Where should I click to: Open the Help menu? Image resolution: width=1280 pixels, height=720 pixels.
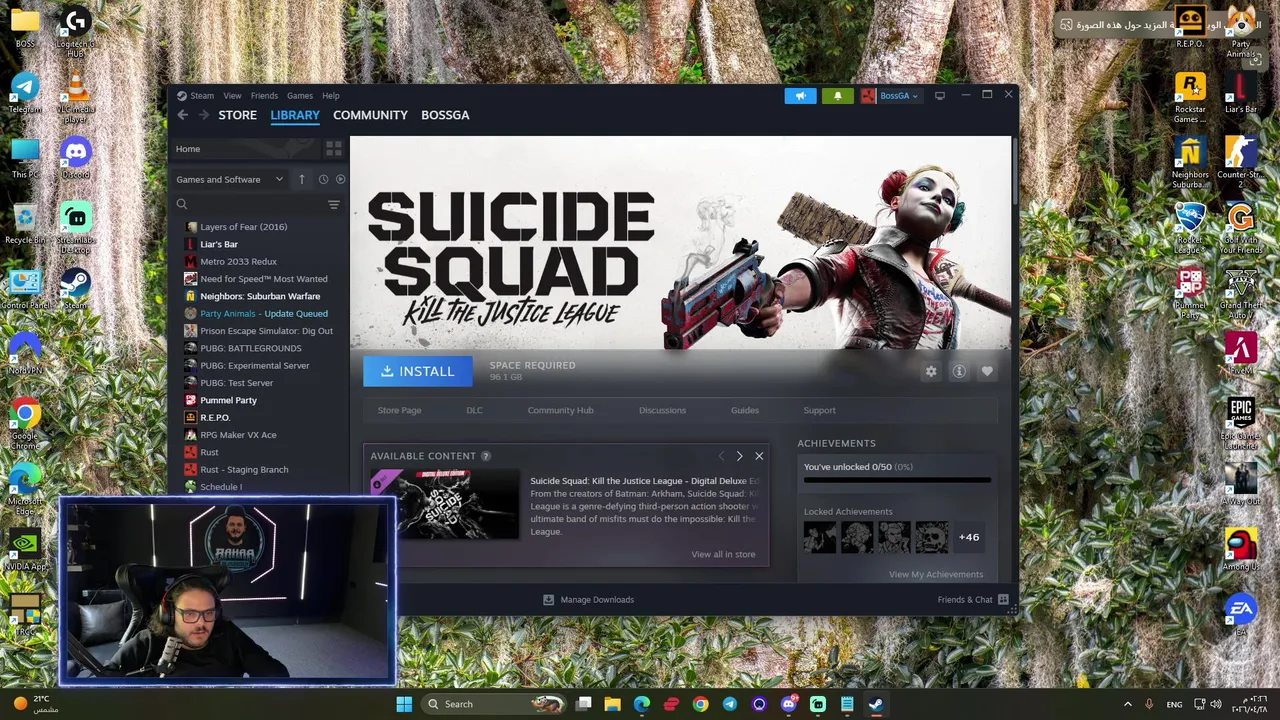[331, 96]
